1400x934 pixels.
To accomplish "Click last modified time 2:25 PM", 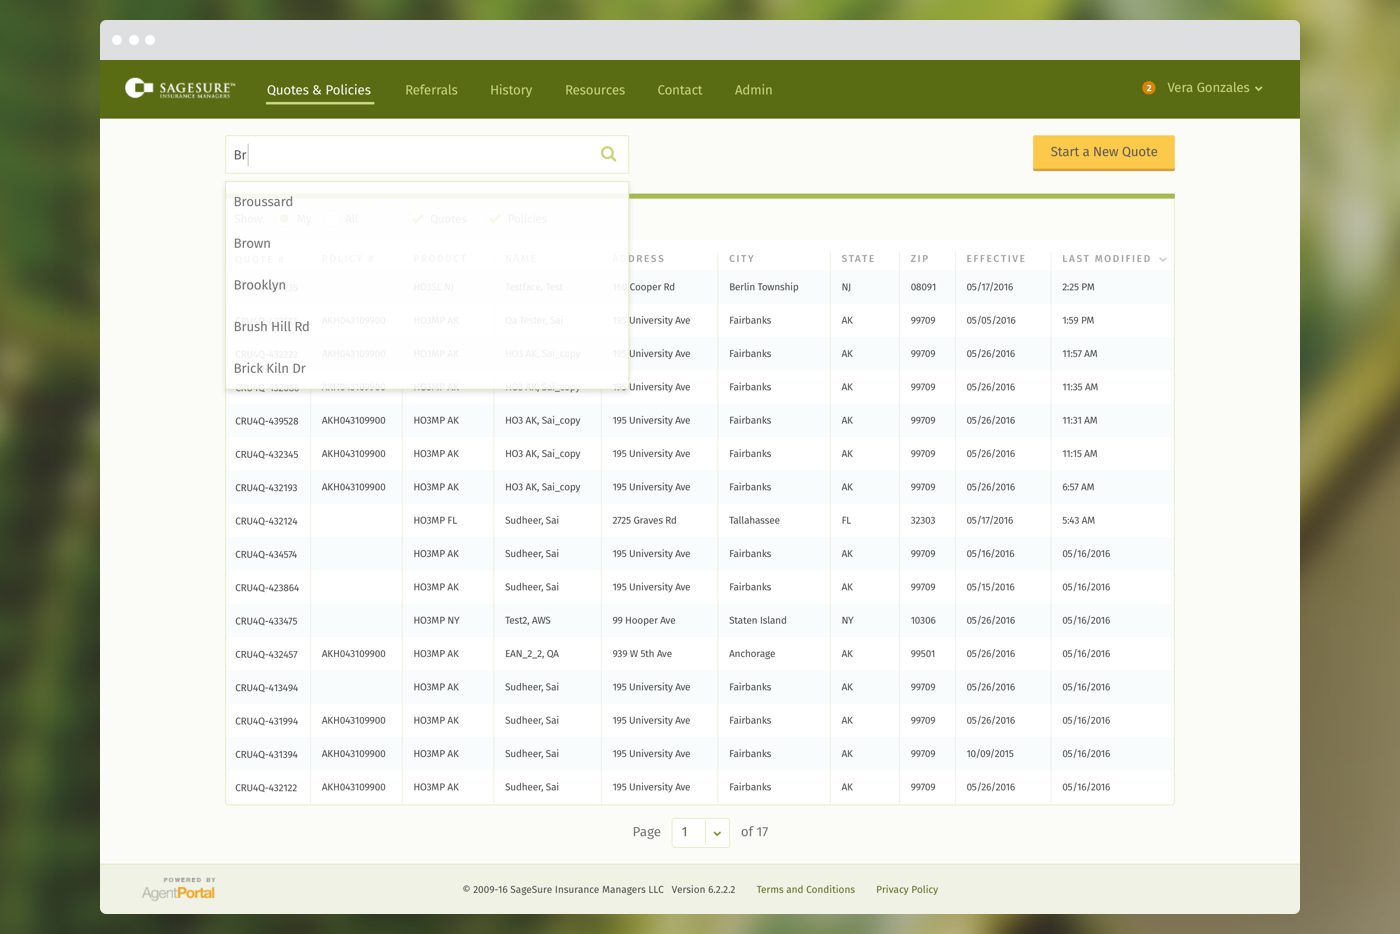I will click(x=1078, y=287).
